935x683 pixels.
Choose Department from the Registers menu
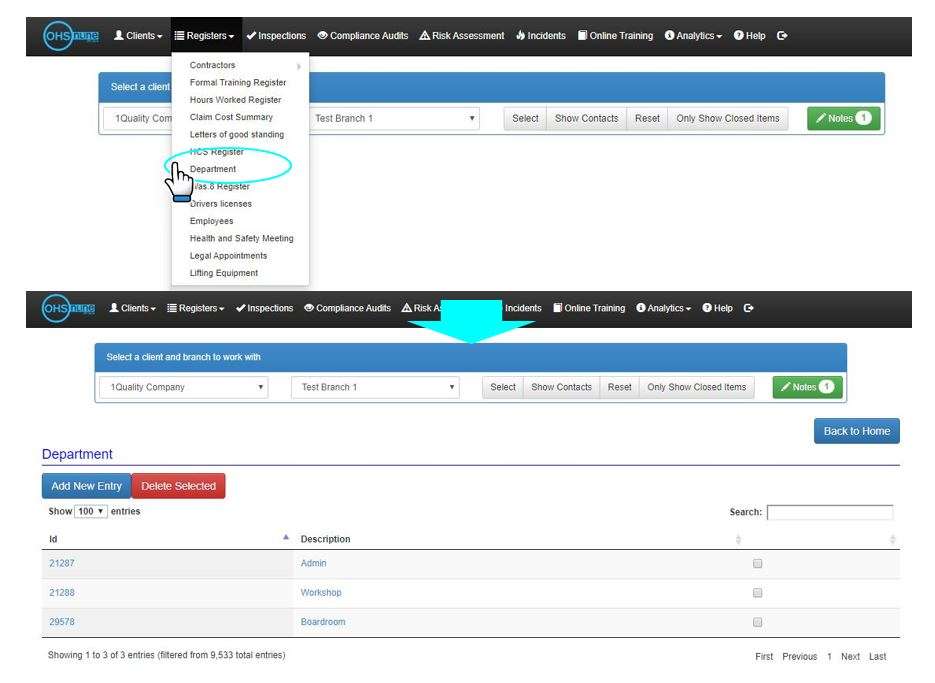(x=213, y=169)
